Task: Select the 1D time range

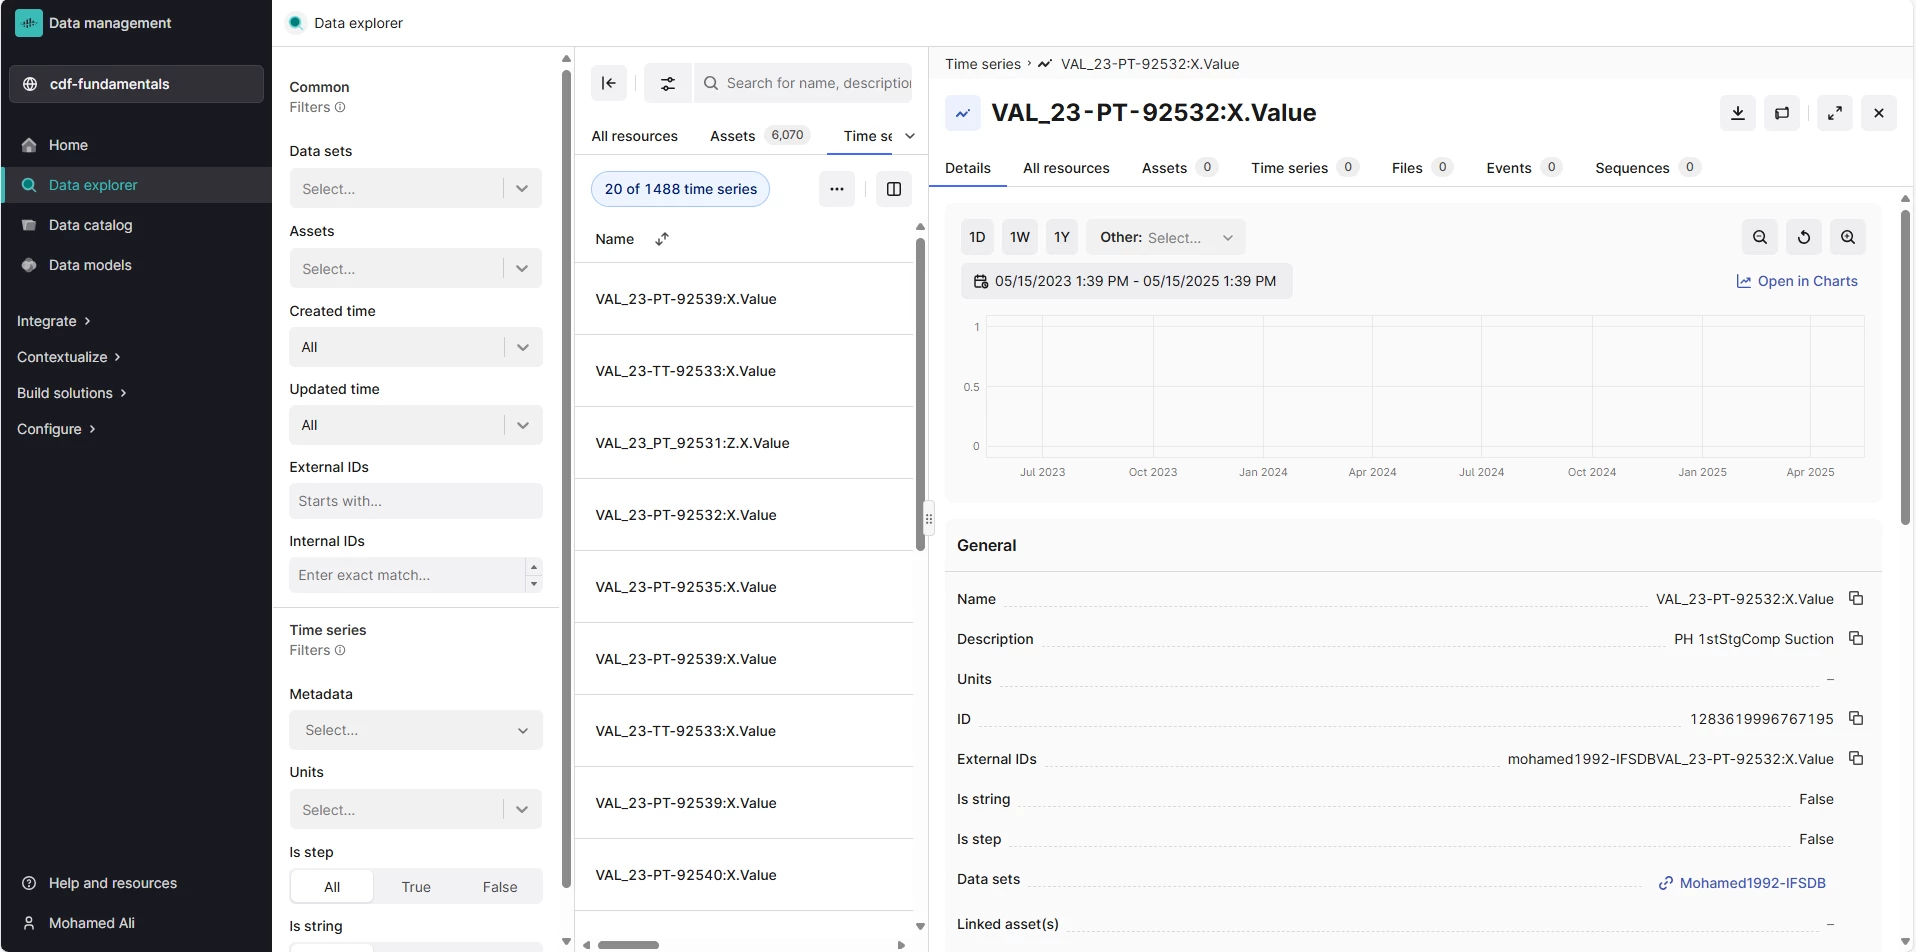Action: 977,237
